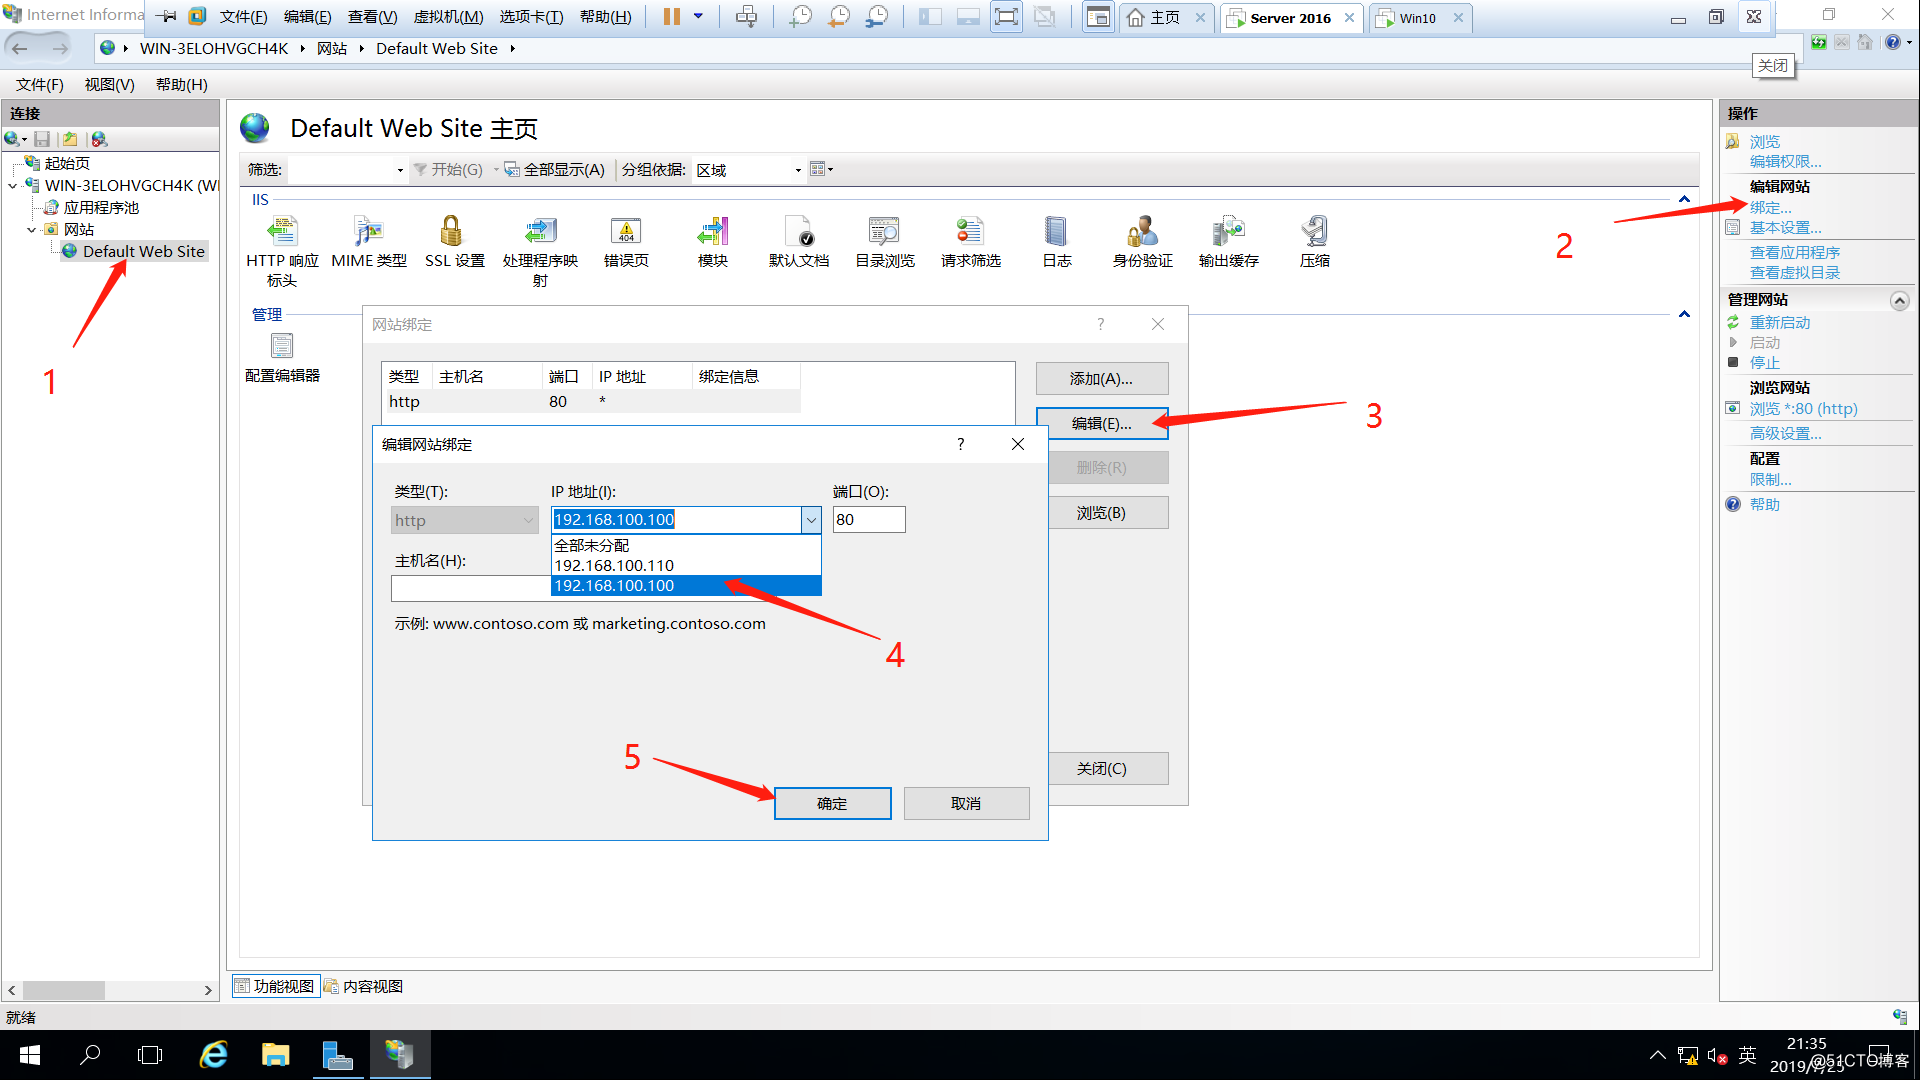
Task: Collapse the 网站 tree node
Action: click(32, 229)
